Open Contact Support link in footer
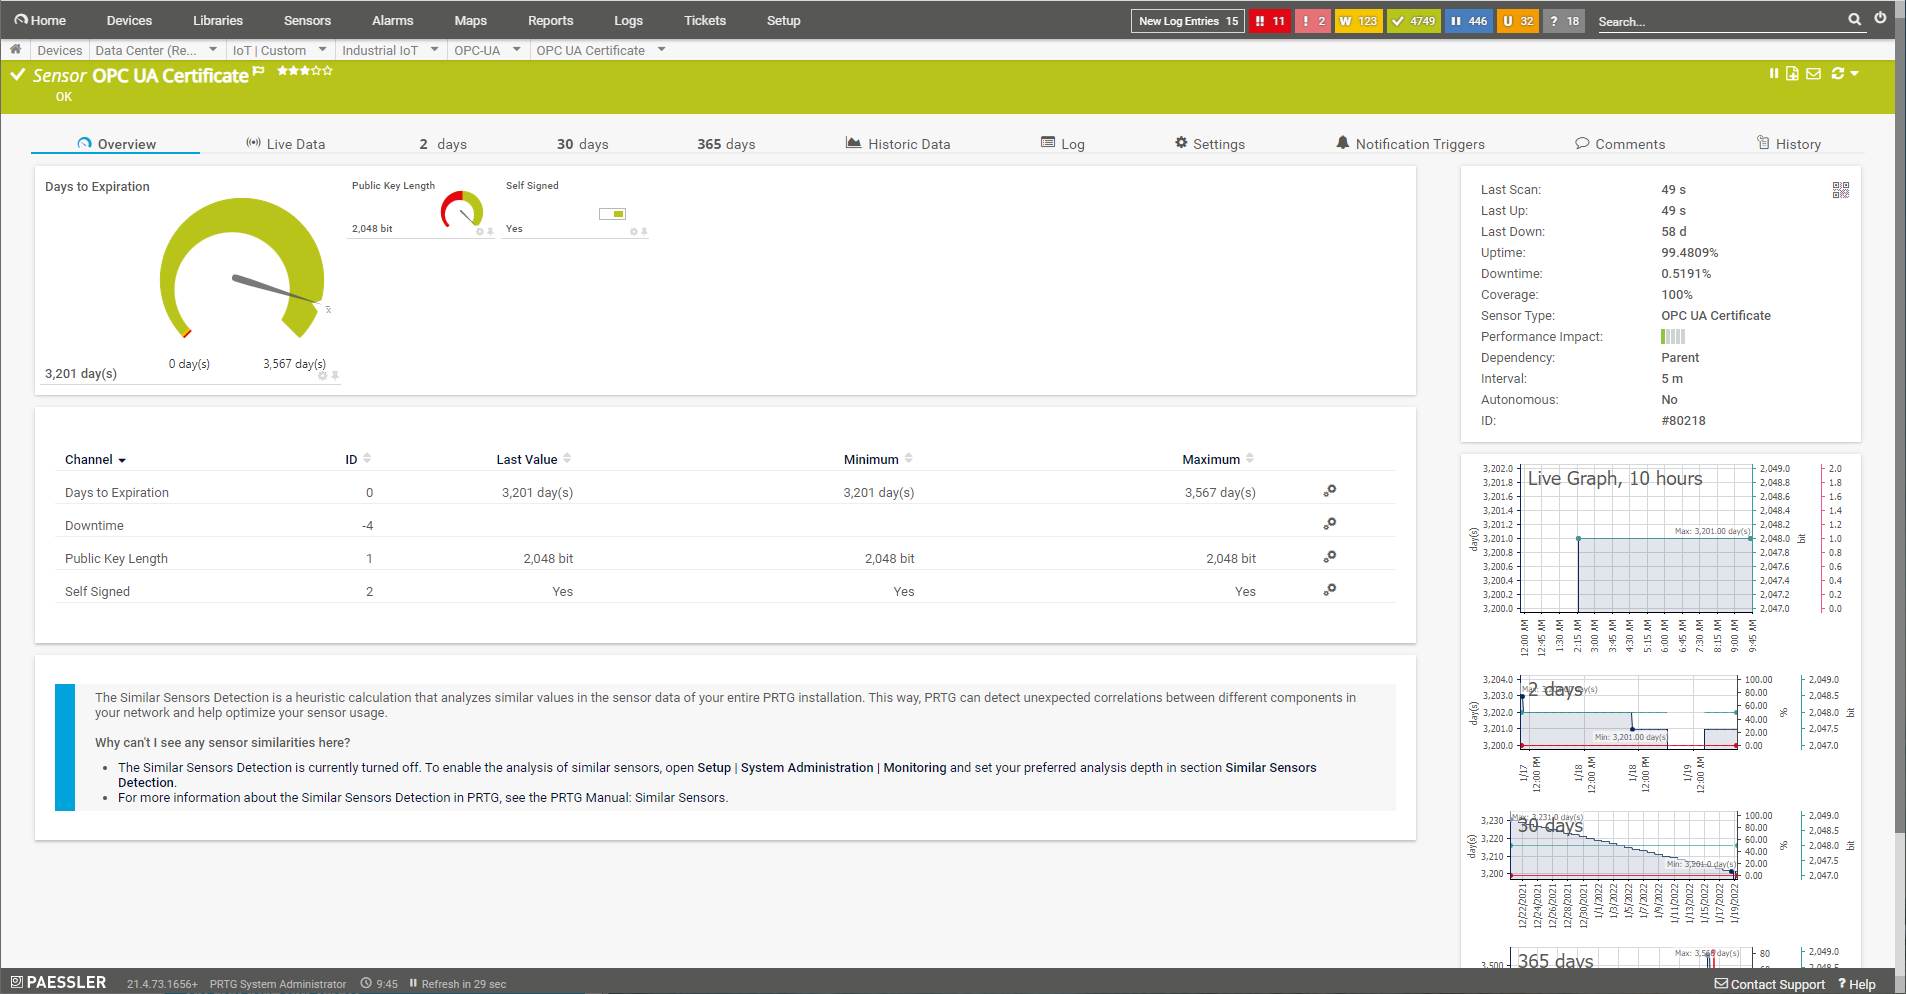This screenshot has height=994, width=1906. click(x=1769, y=984)
